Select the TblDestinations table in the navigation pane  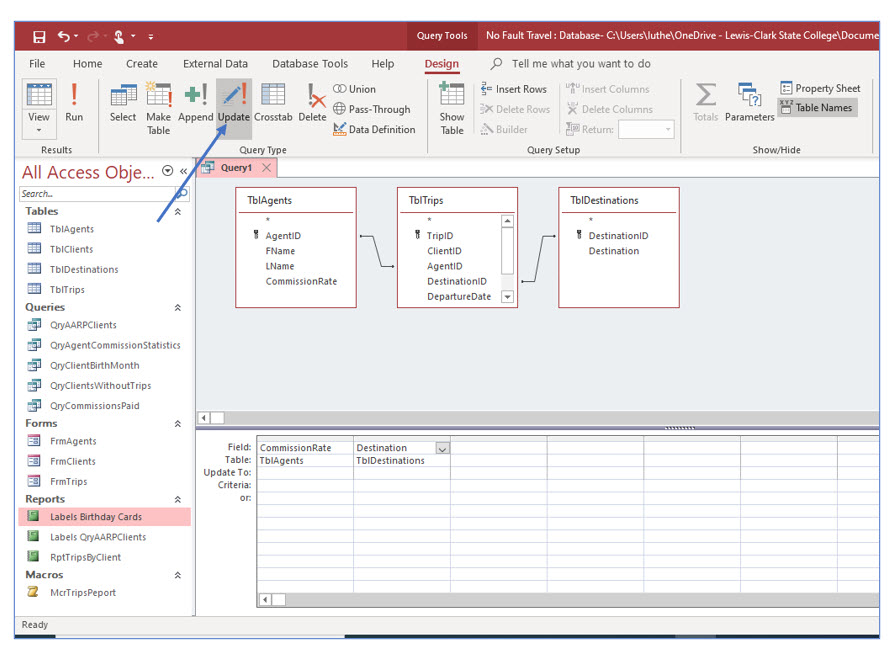pos(84,270)
